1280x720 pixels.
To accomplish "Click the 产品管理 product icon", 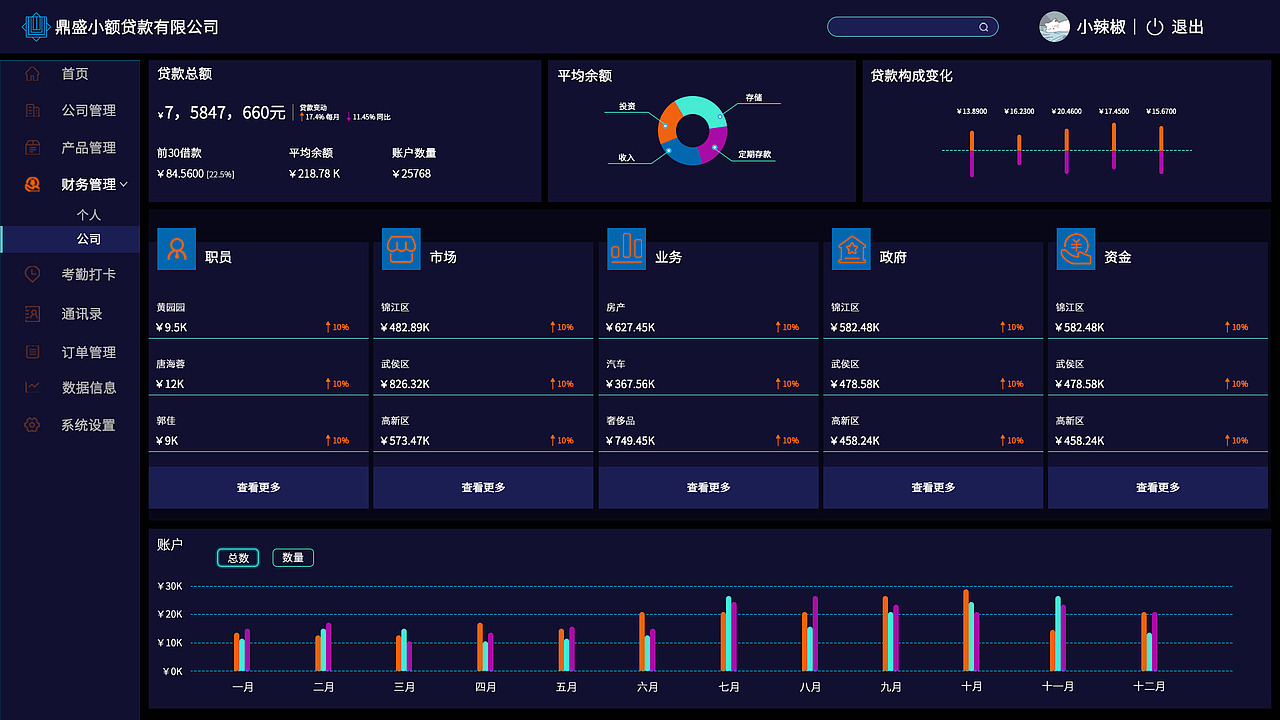I will tap(32, 147).
